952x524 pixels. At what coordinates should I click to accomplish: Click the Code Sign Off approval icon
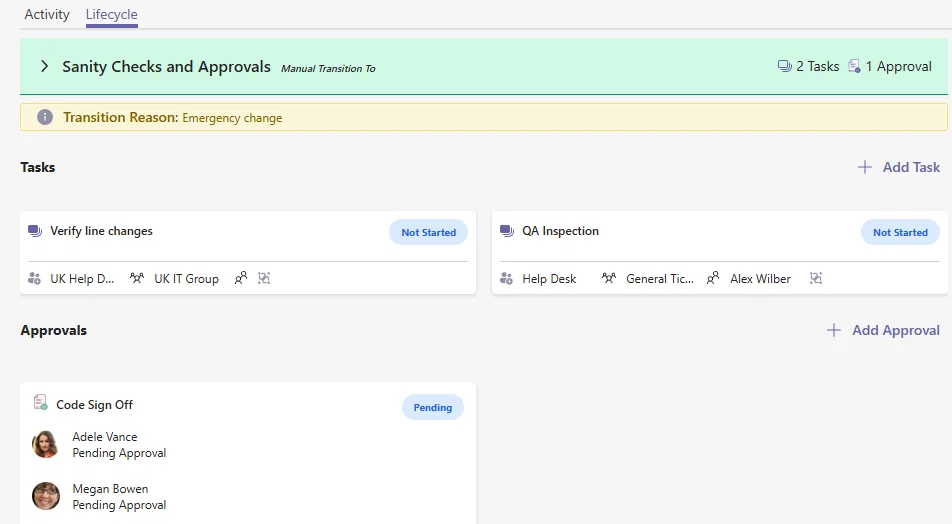pyautogui.click(x=41, y=402)
